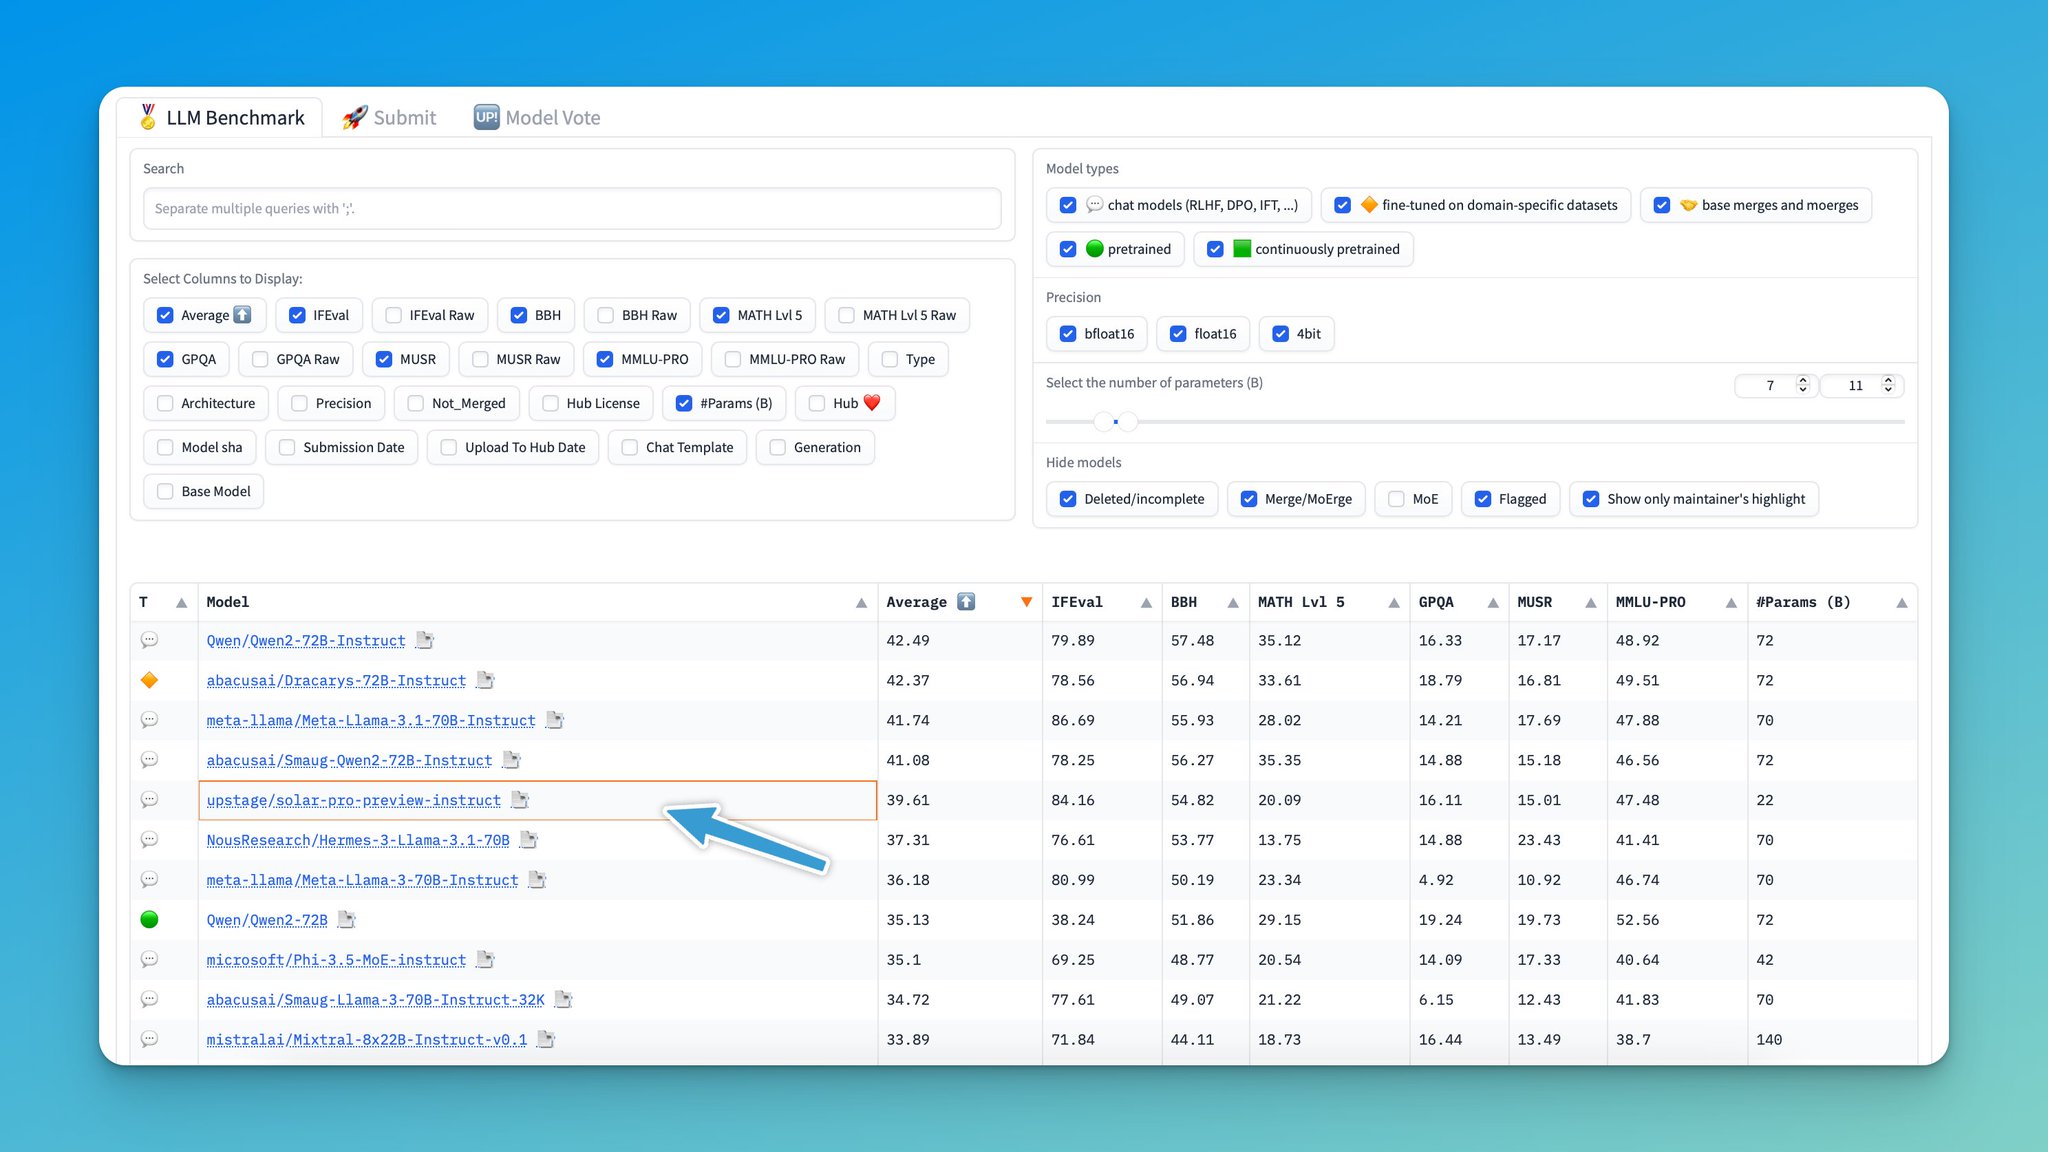The height and width of the screenshot is (1152, 2048).
Task: Uncheck the pretrained model type
Action: [1068, 249]
